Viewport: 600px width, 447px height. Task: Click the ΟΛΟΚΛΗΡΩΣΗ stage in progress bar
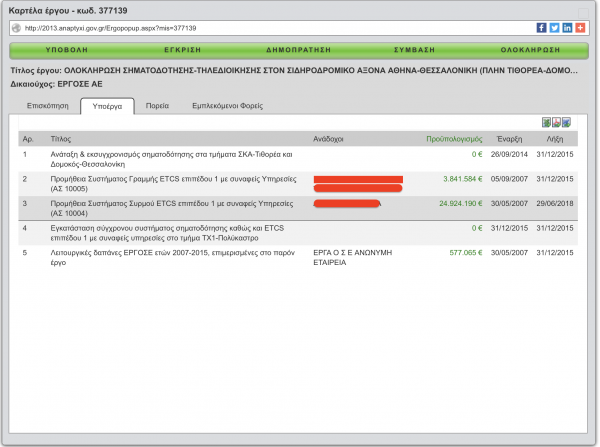pos(528,48)
